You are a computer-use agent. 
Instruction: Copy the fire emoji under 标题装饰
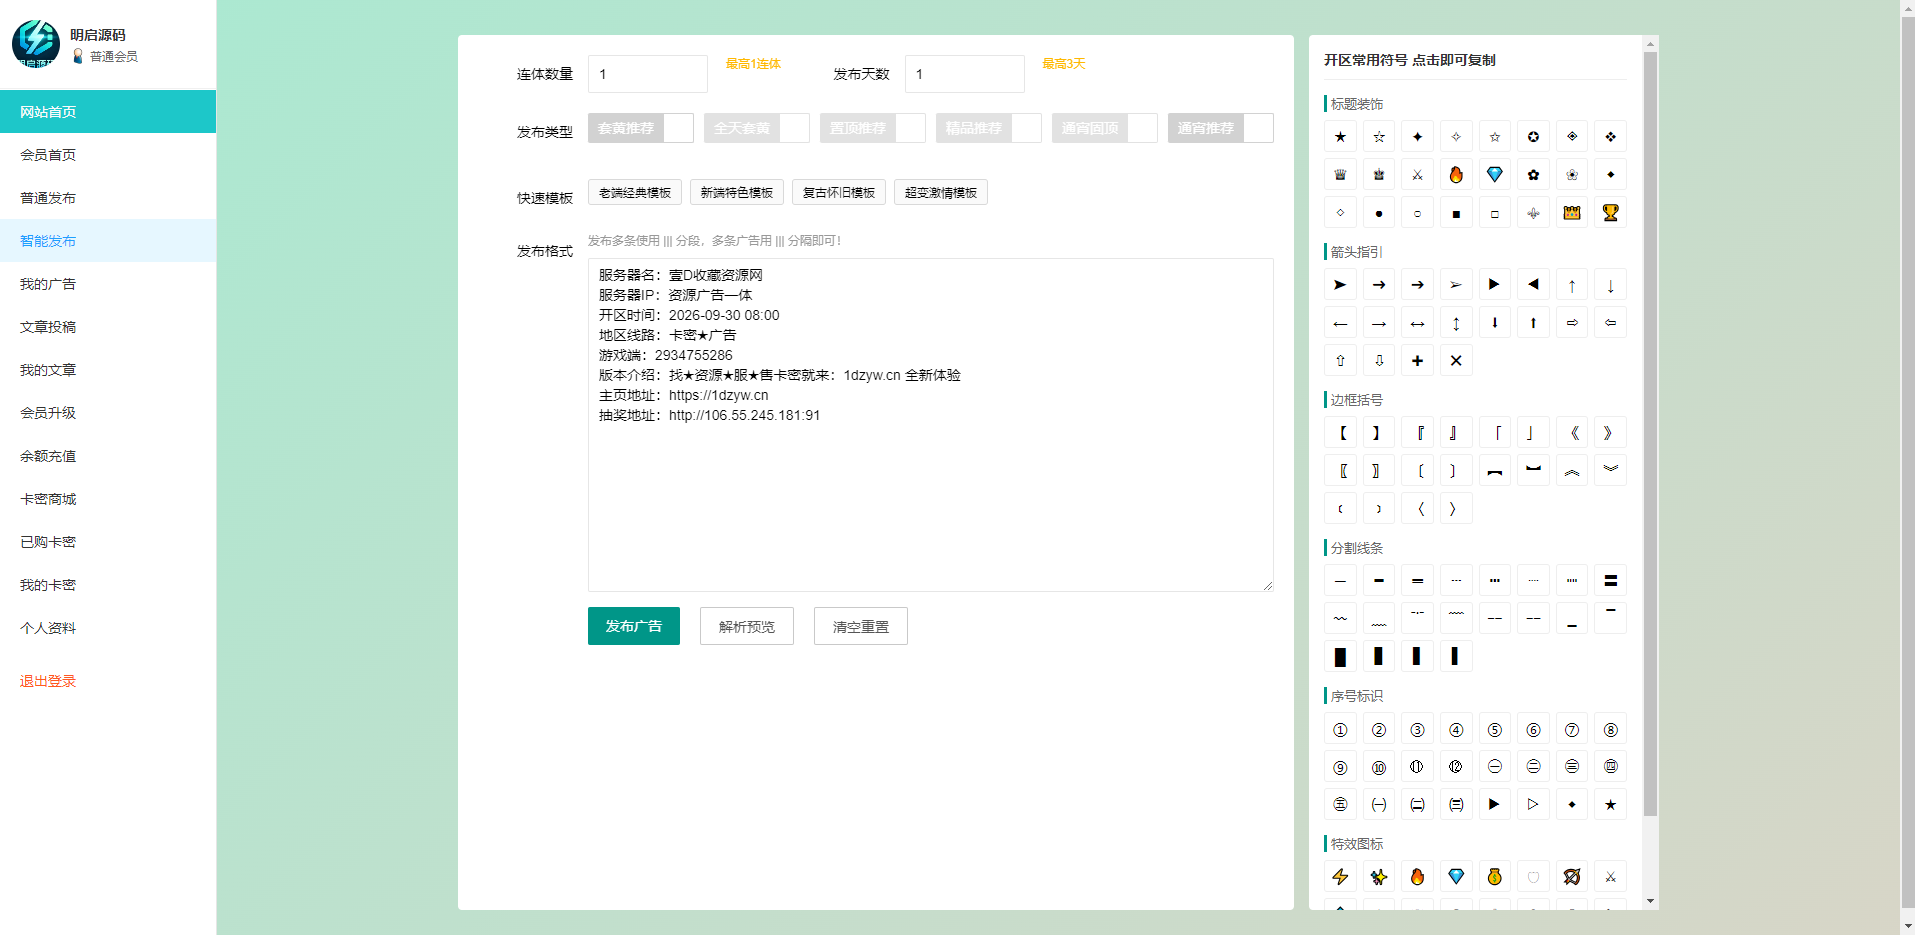pos(1456,174)
